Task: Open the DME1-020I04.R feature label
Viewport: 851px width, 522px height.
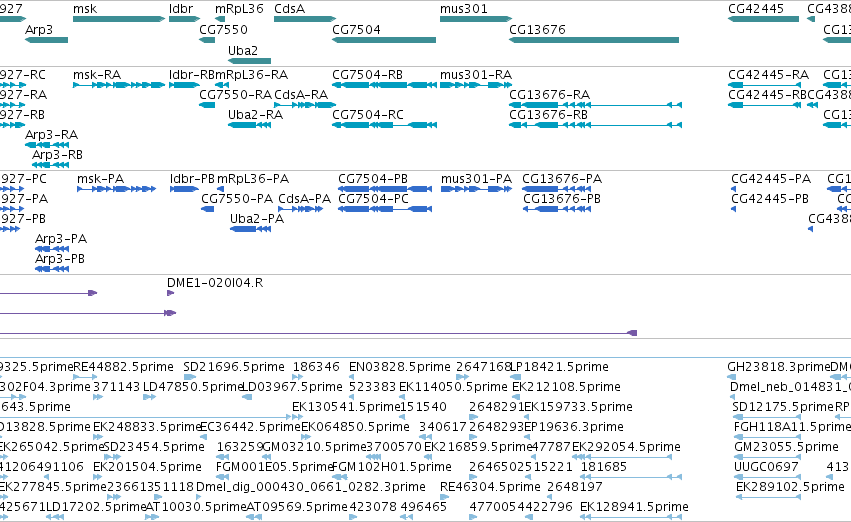Action: [215, 283]
